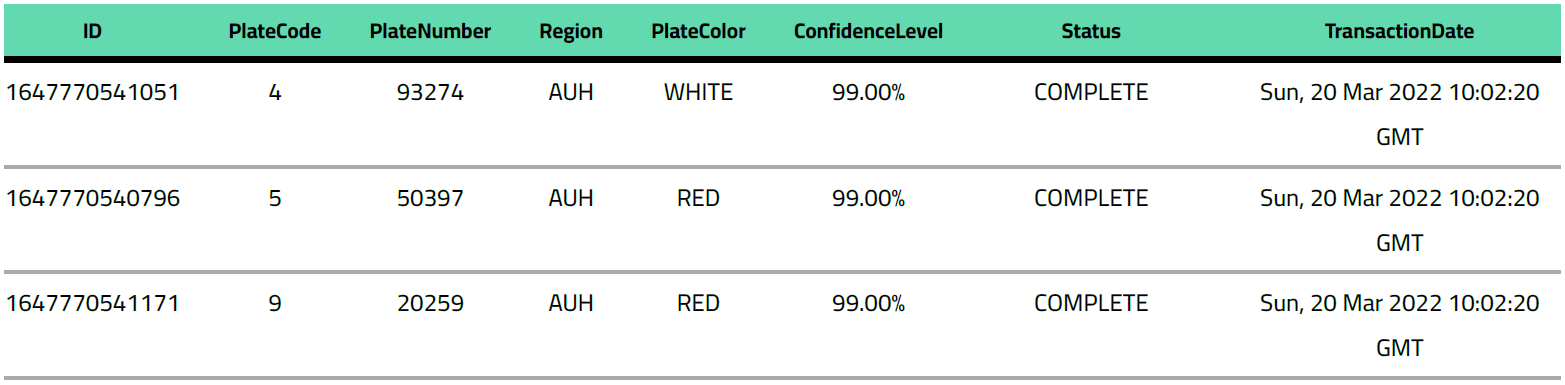Viewport: 1565px width, 385px height.
Task: Select the RED color cell for plate 50397
Action: point(698,199)
